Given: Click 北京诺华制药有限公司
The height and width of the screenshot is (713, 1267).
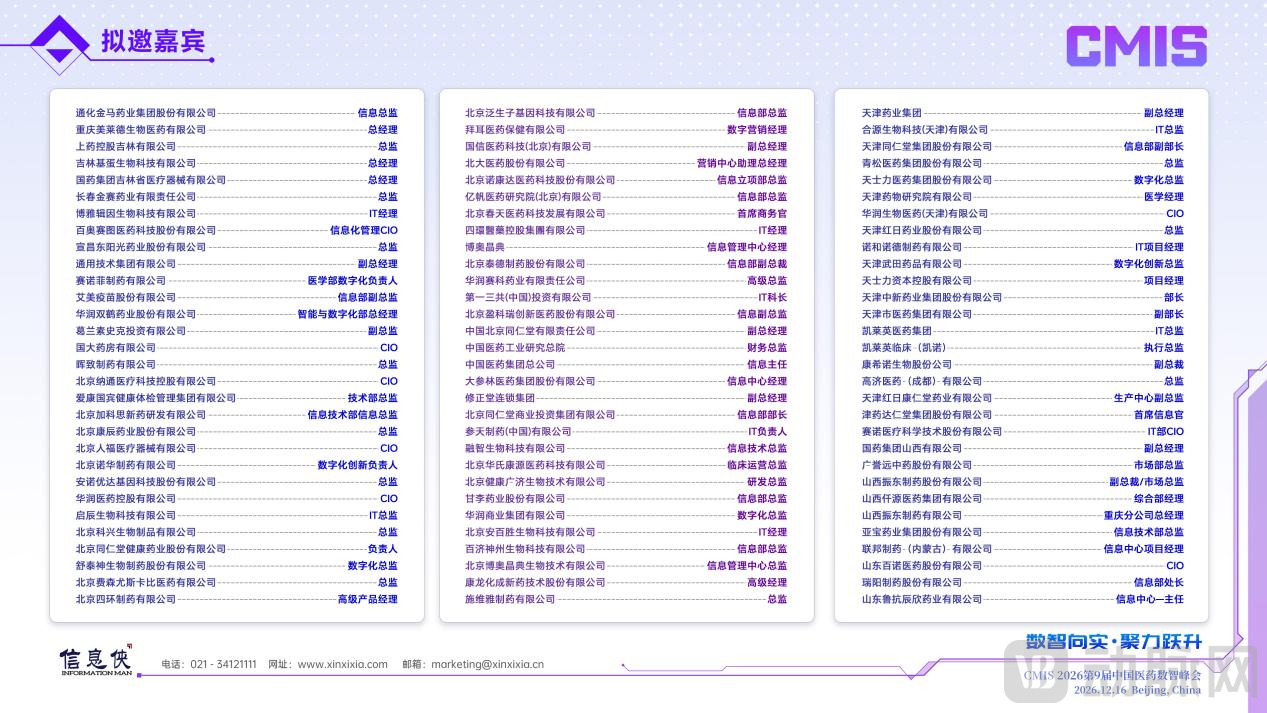Looking at the screenshot, I should [125, 465].
